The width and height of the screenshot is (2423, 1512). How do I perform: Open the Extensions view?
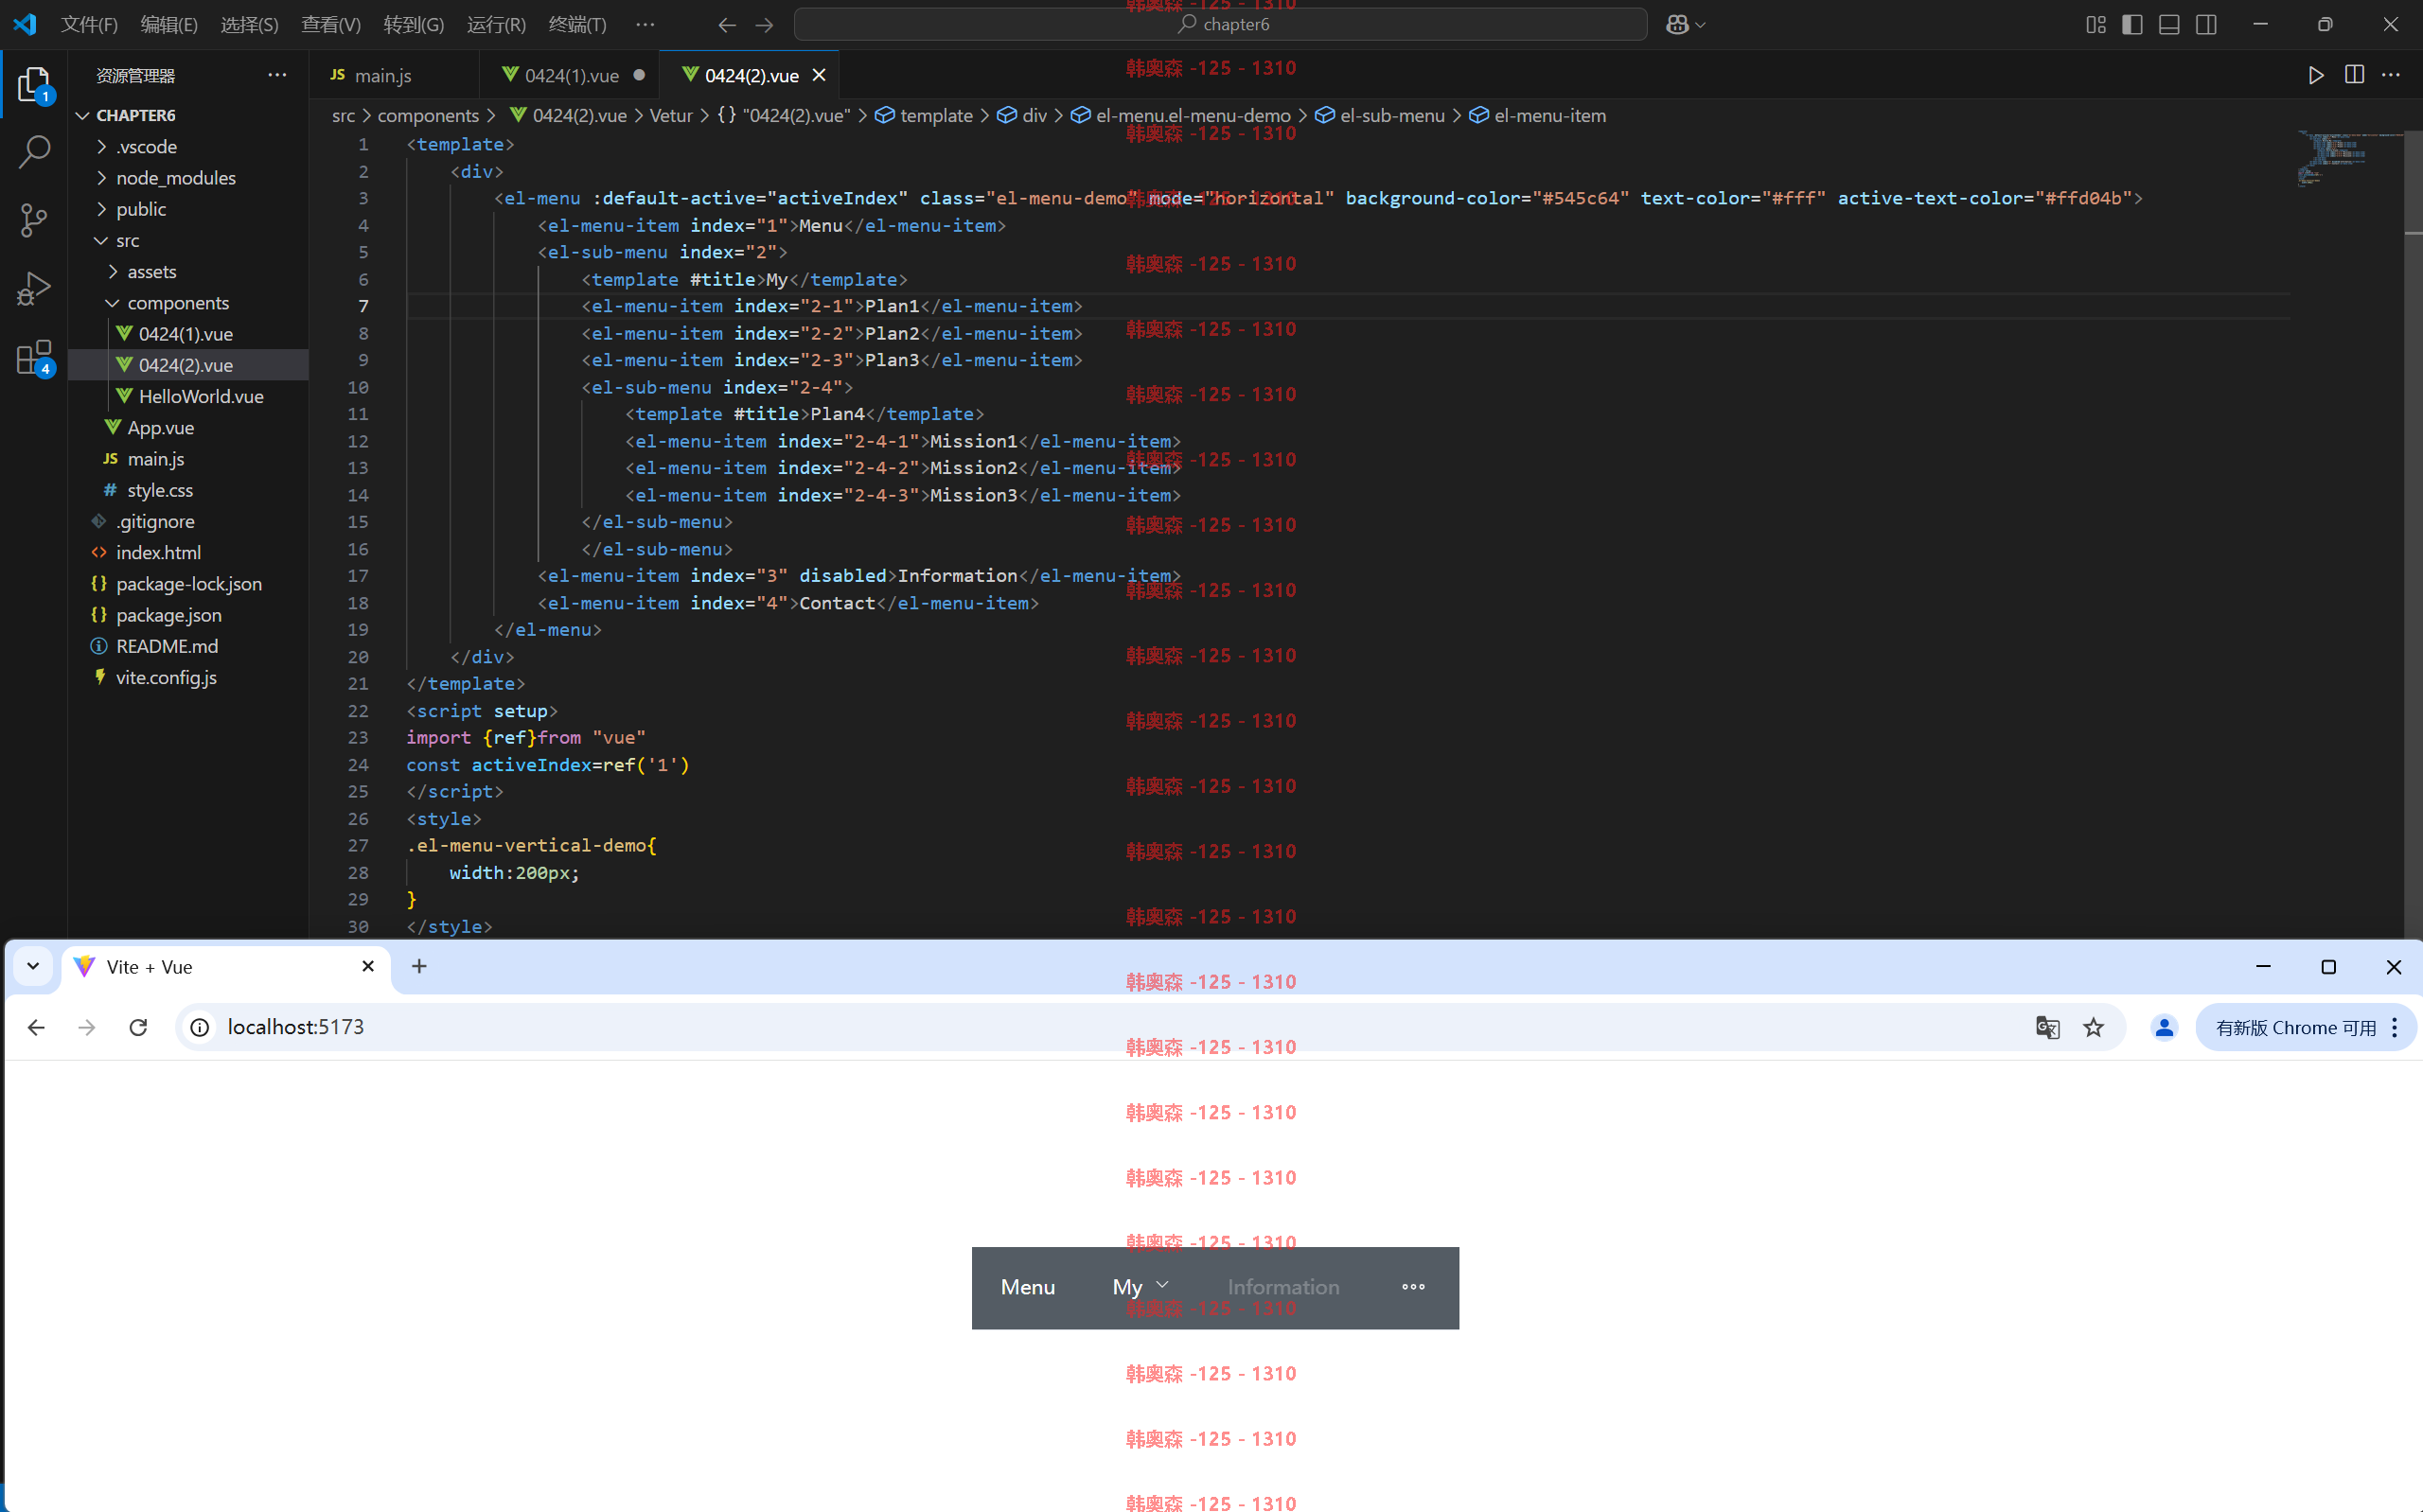pyautogui.click(x=34, y=357)
